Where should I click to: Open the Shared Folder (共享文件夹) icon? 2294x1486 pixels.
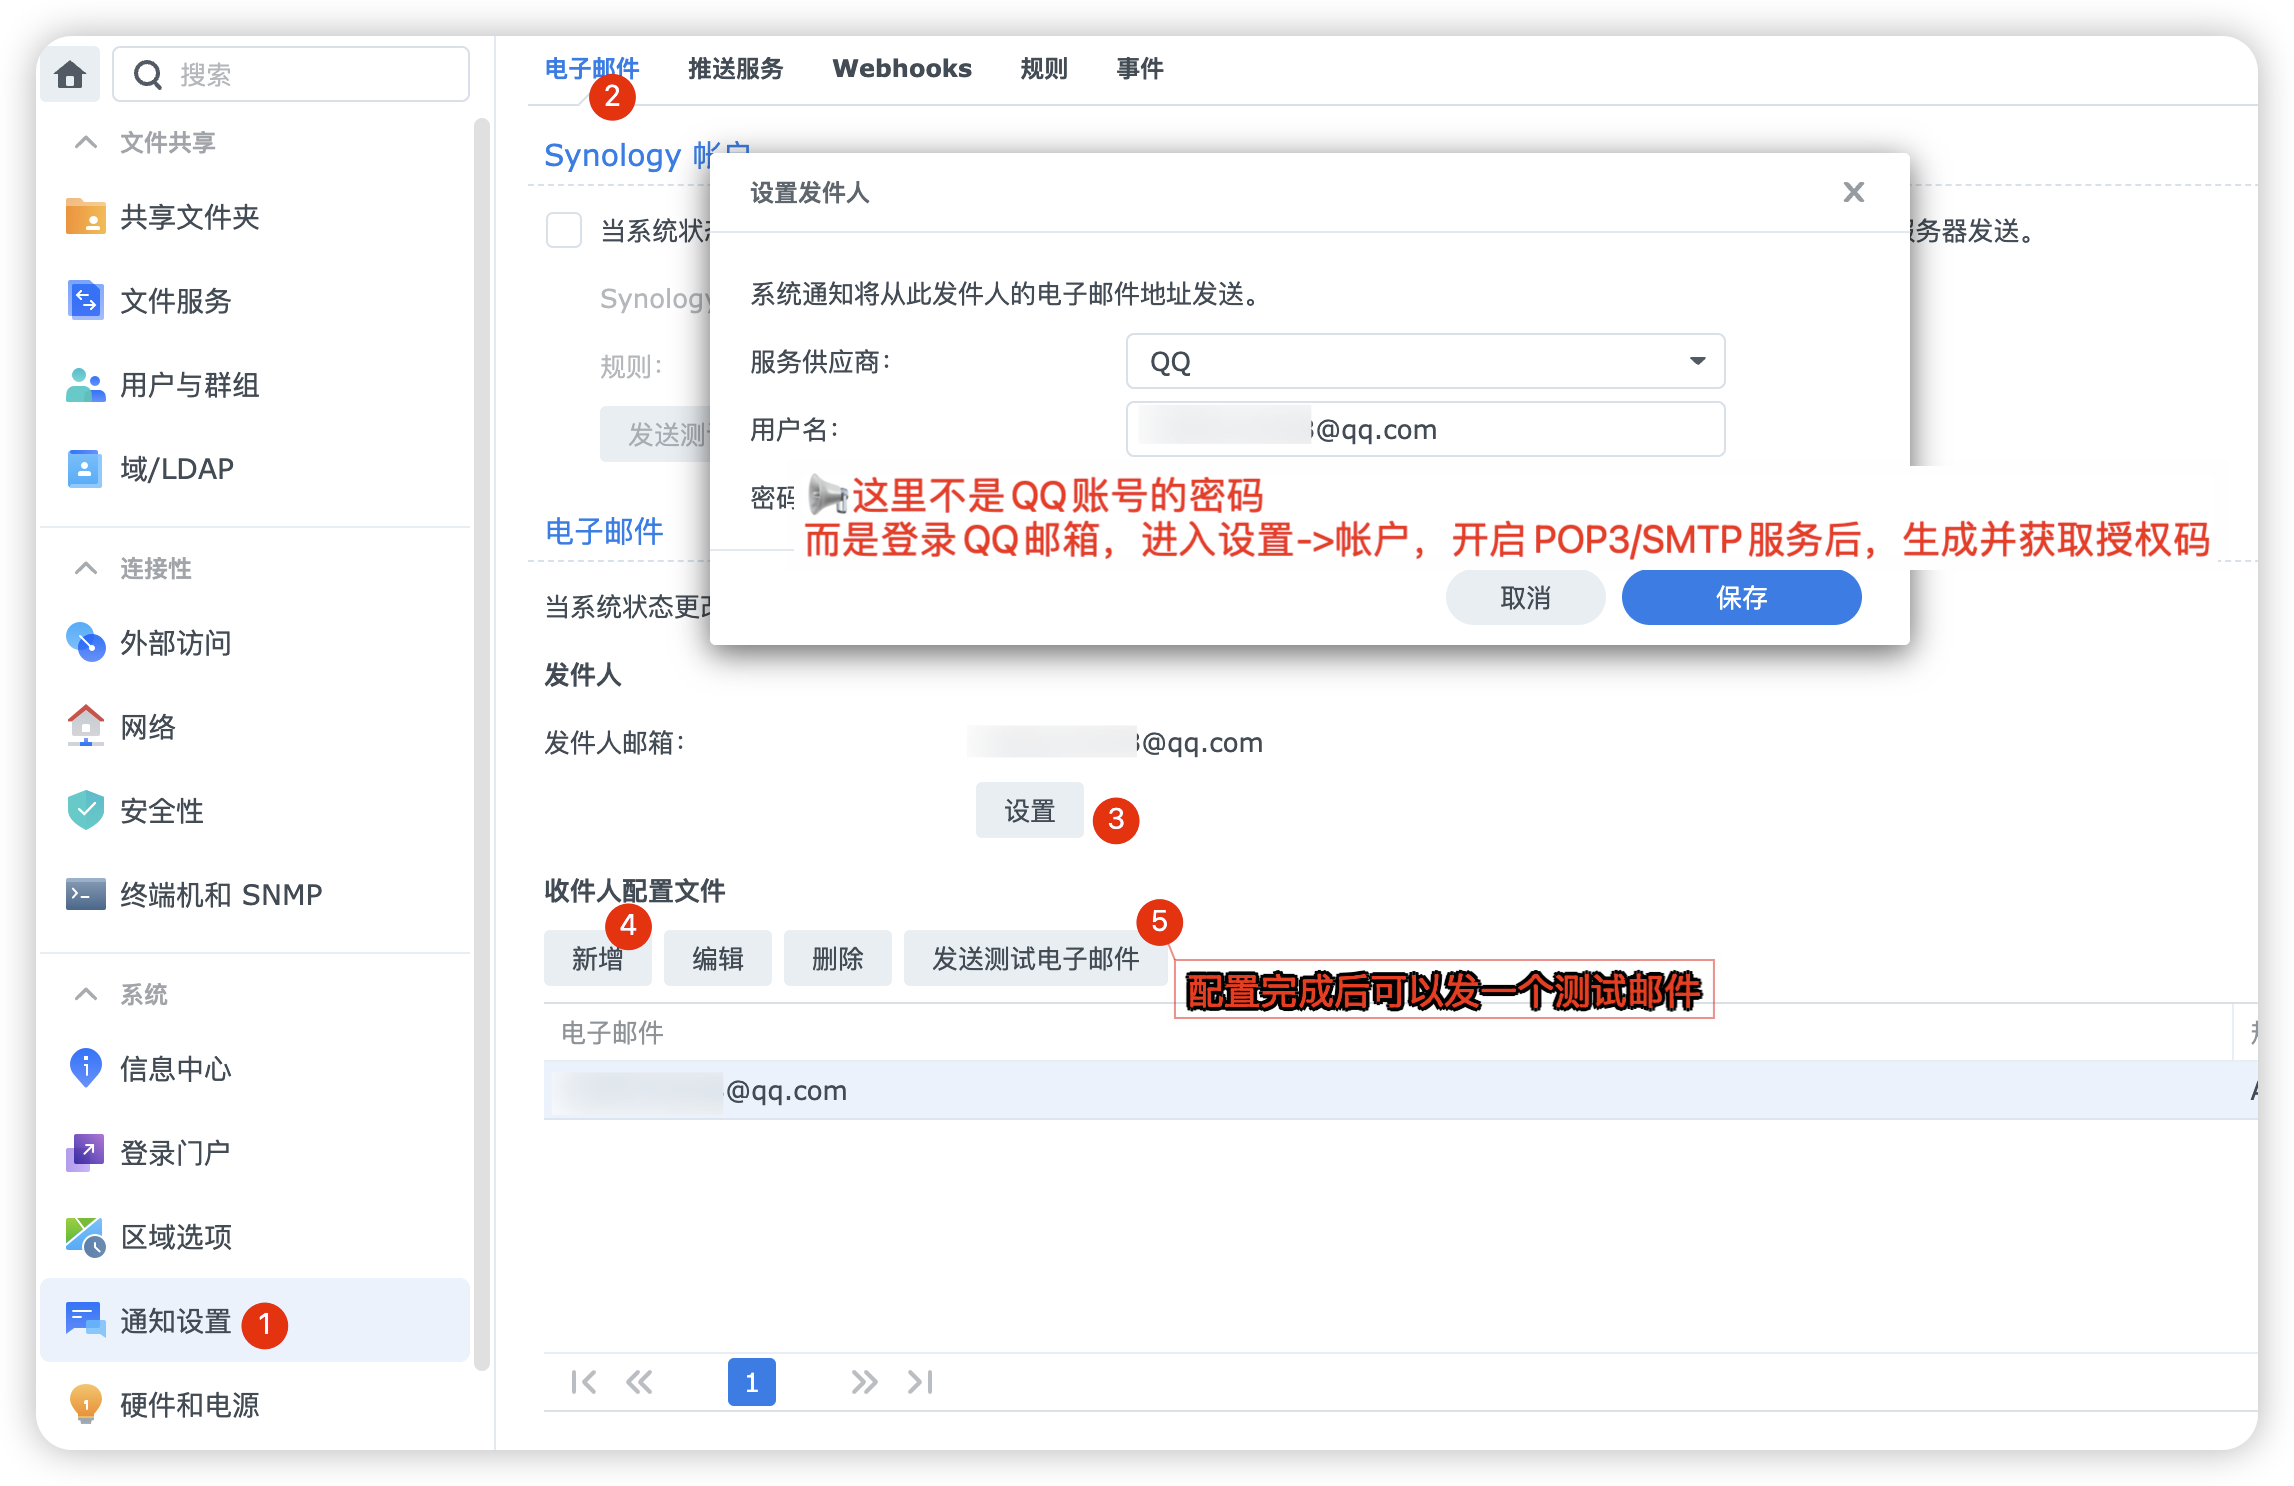(x=85, y=216)
